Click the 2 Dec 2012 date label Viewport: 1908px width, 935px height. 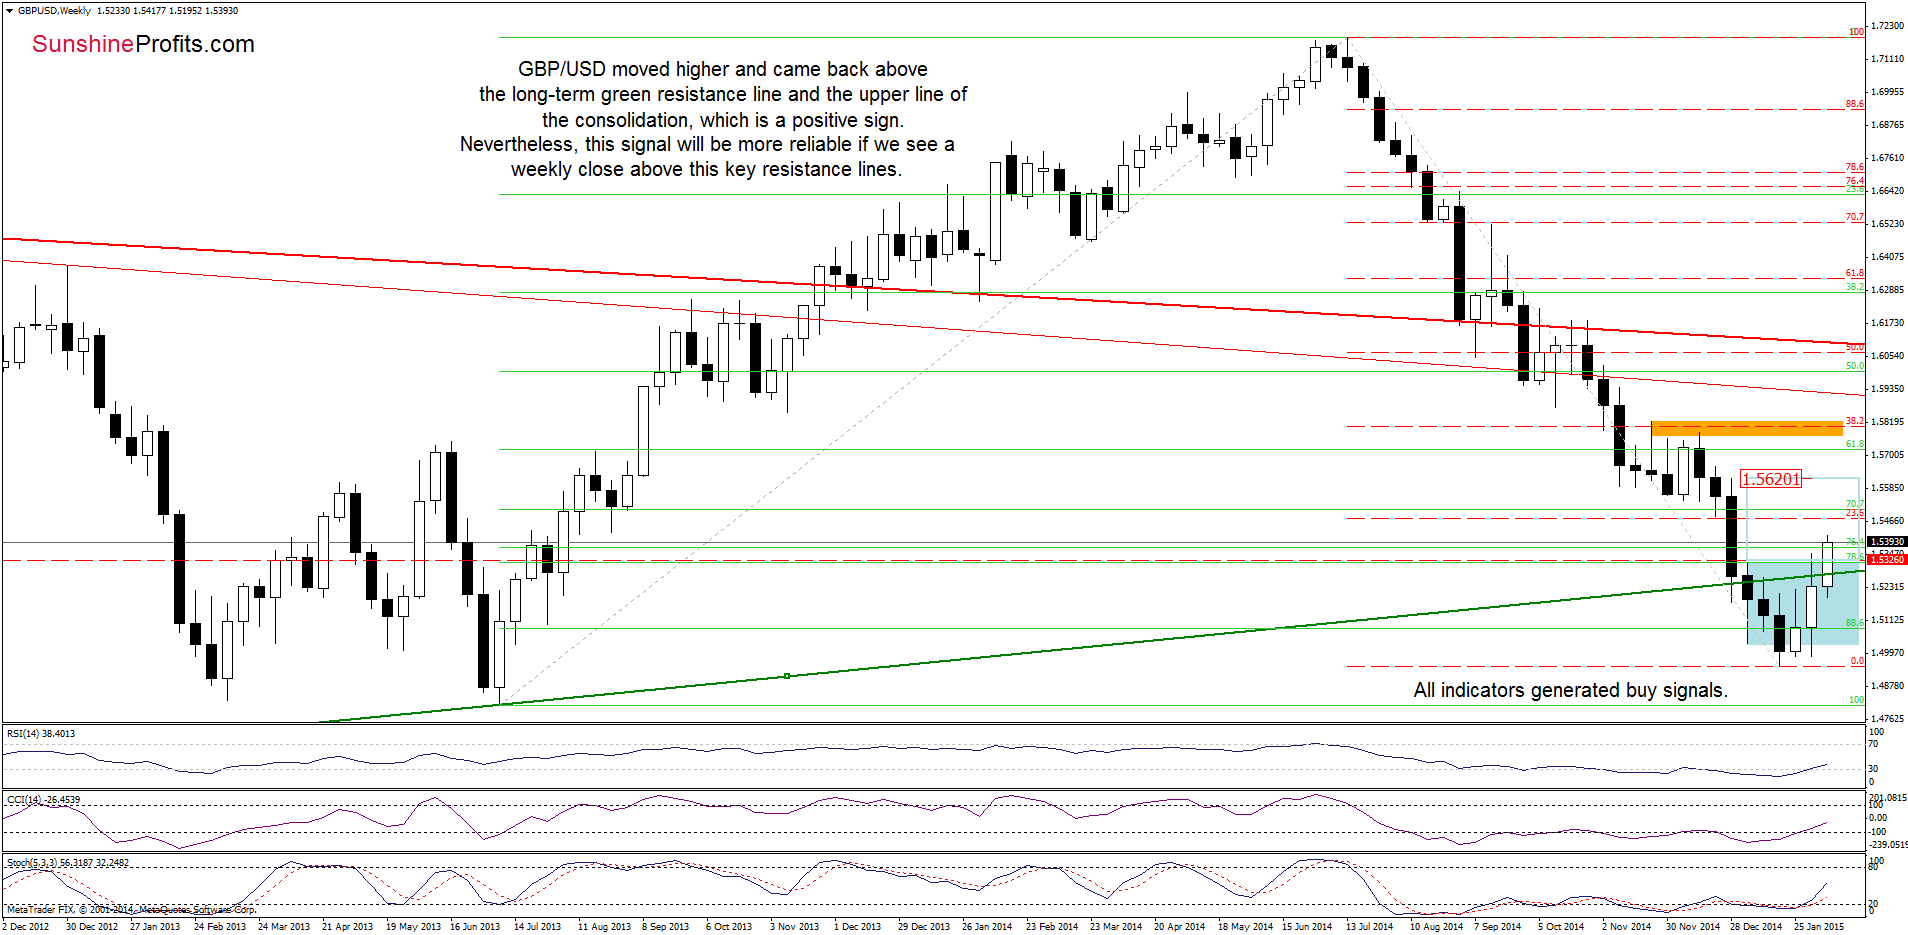click(26, 926)
